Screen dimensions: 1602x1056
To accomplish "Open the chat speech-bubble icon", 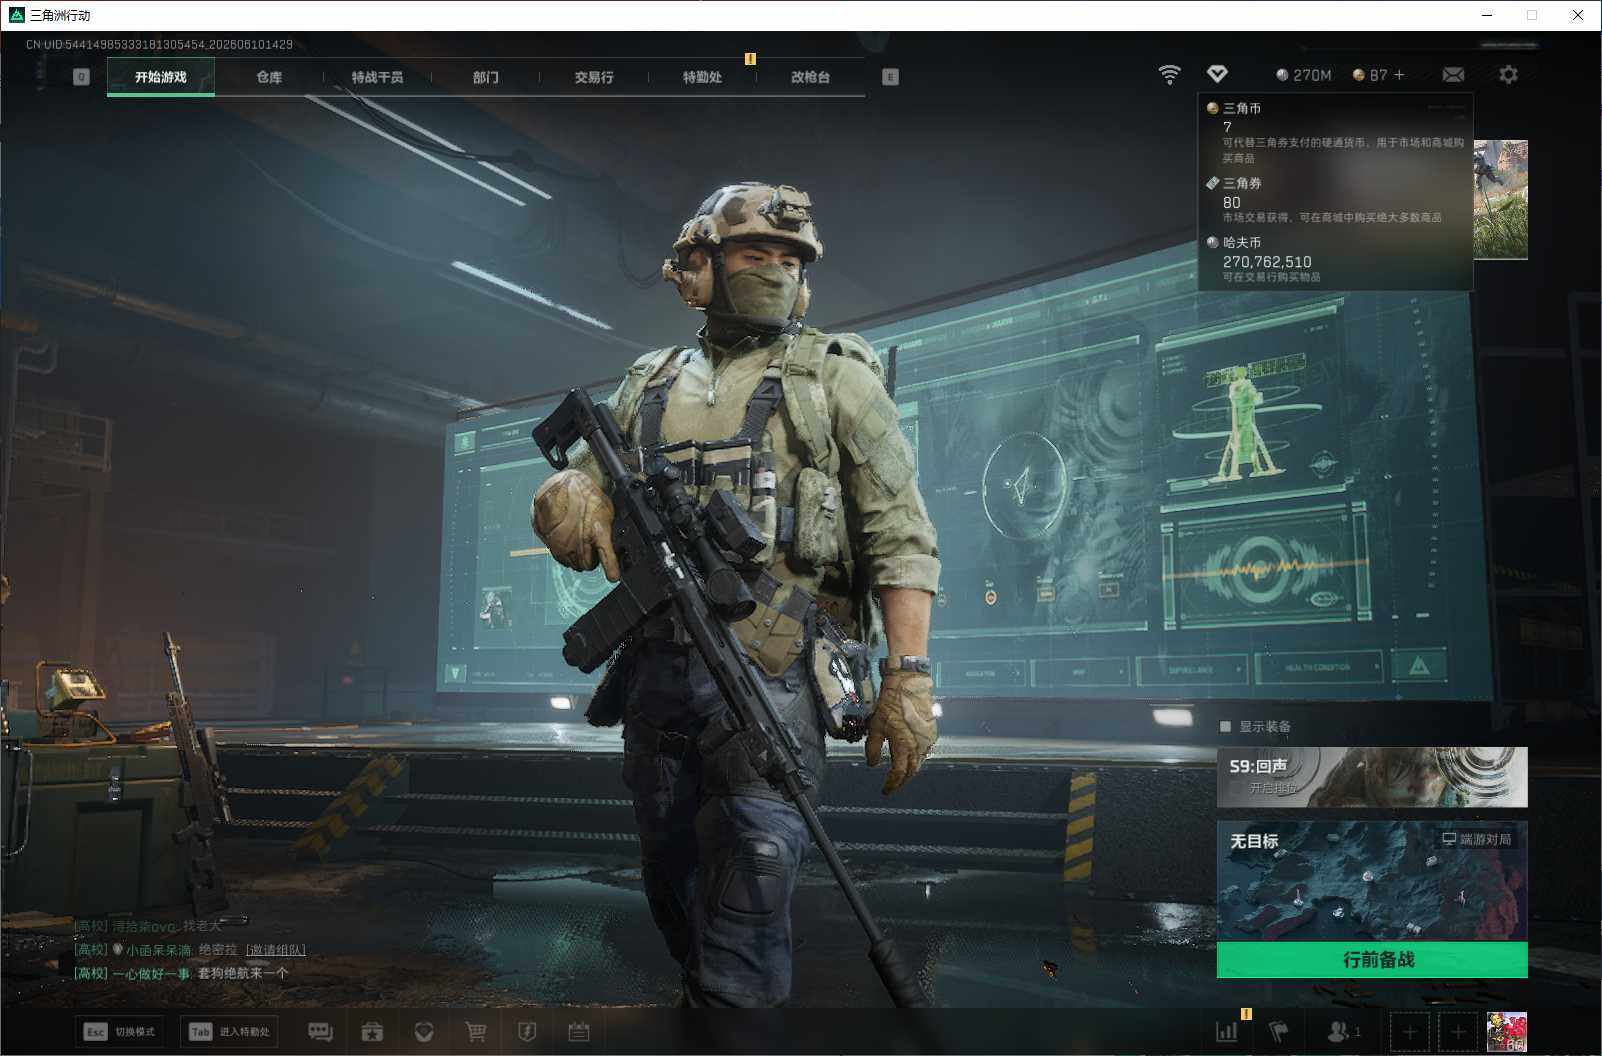I will (x=320, y=1032).
